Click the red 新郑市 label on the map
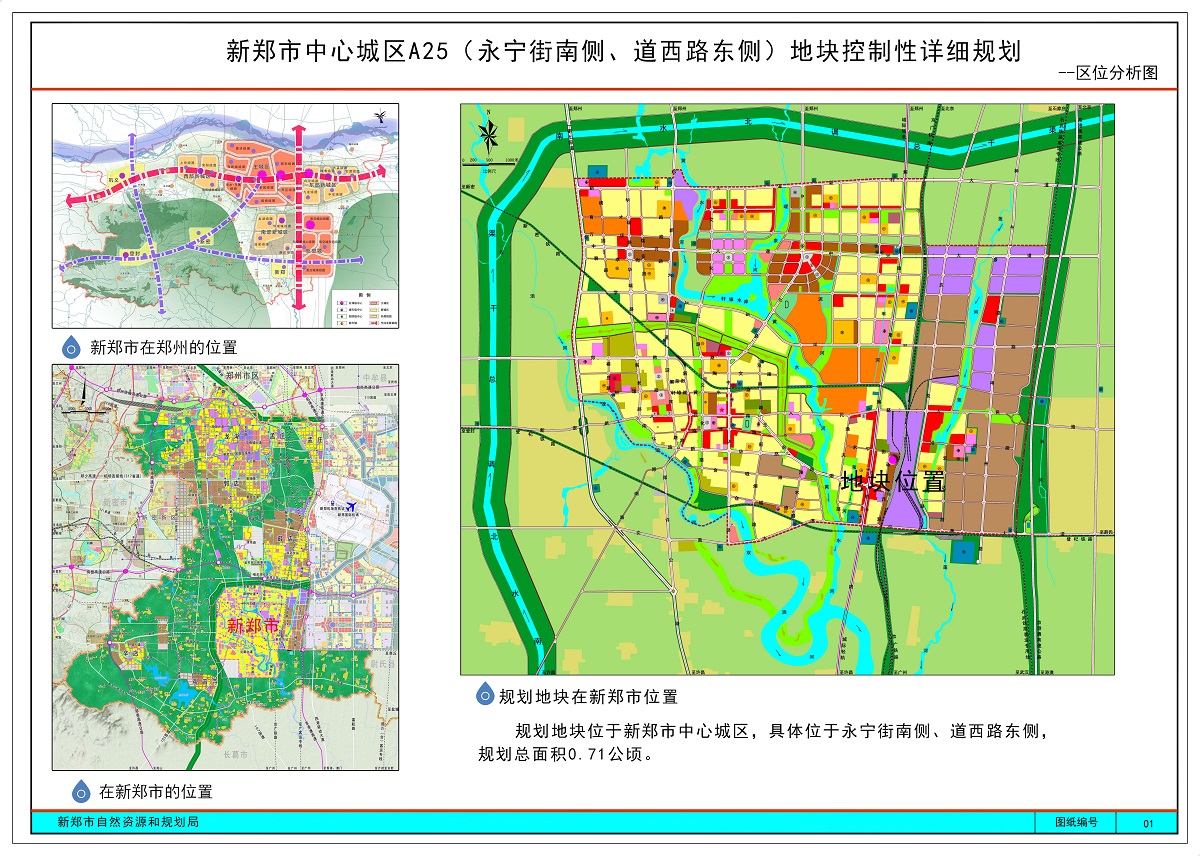 click(252, 627)
